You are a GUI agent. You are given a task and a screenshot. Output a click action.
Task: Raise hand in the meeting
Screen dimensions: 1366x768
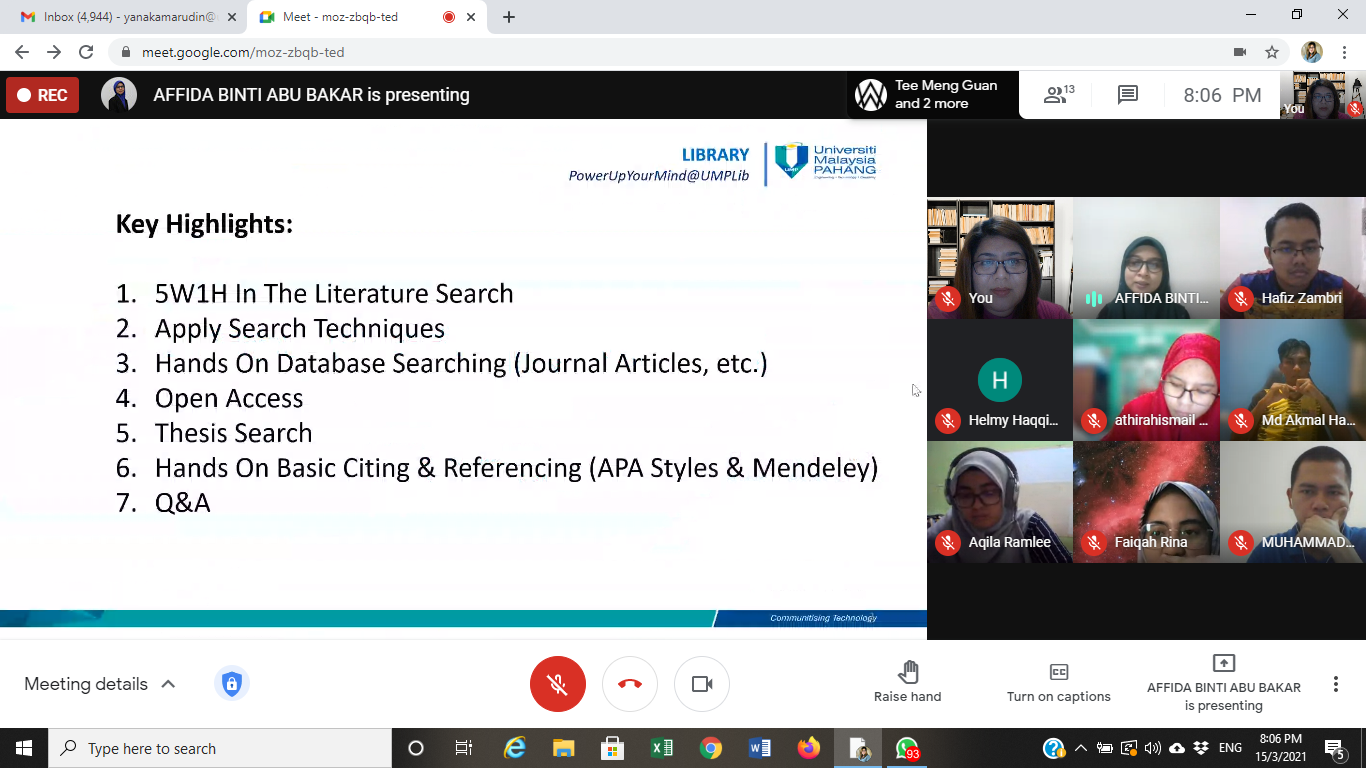(x=908, y=681)
